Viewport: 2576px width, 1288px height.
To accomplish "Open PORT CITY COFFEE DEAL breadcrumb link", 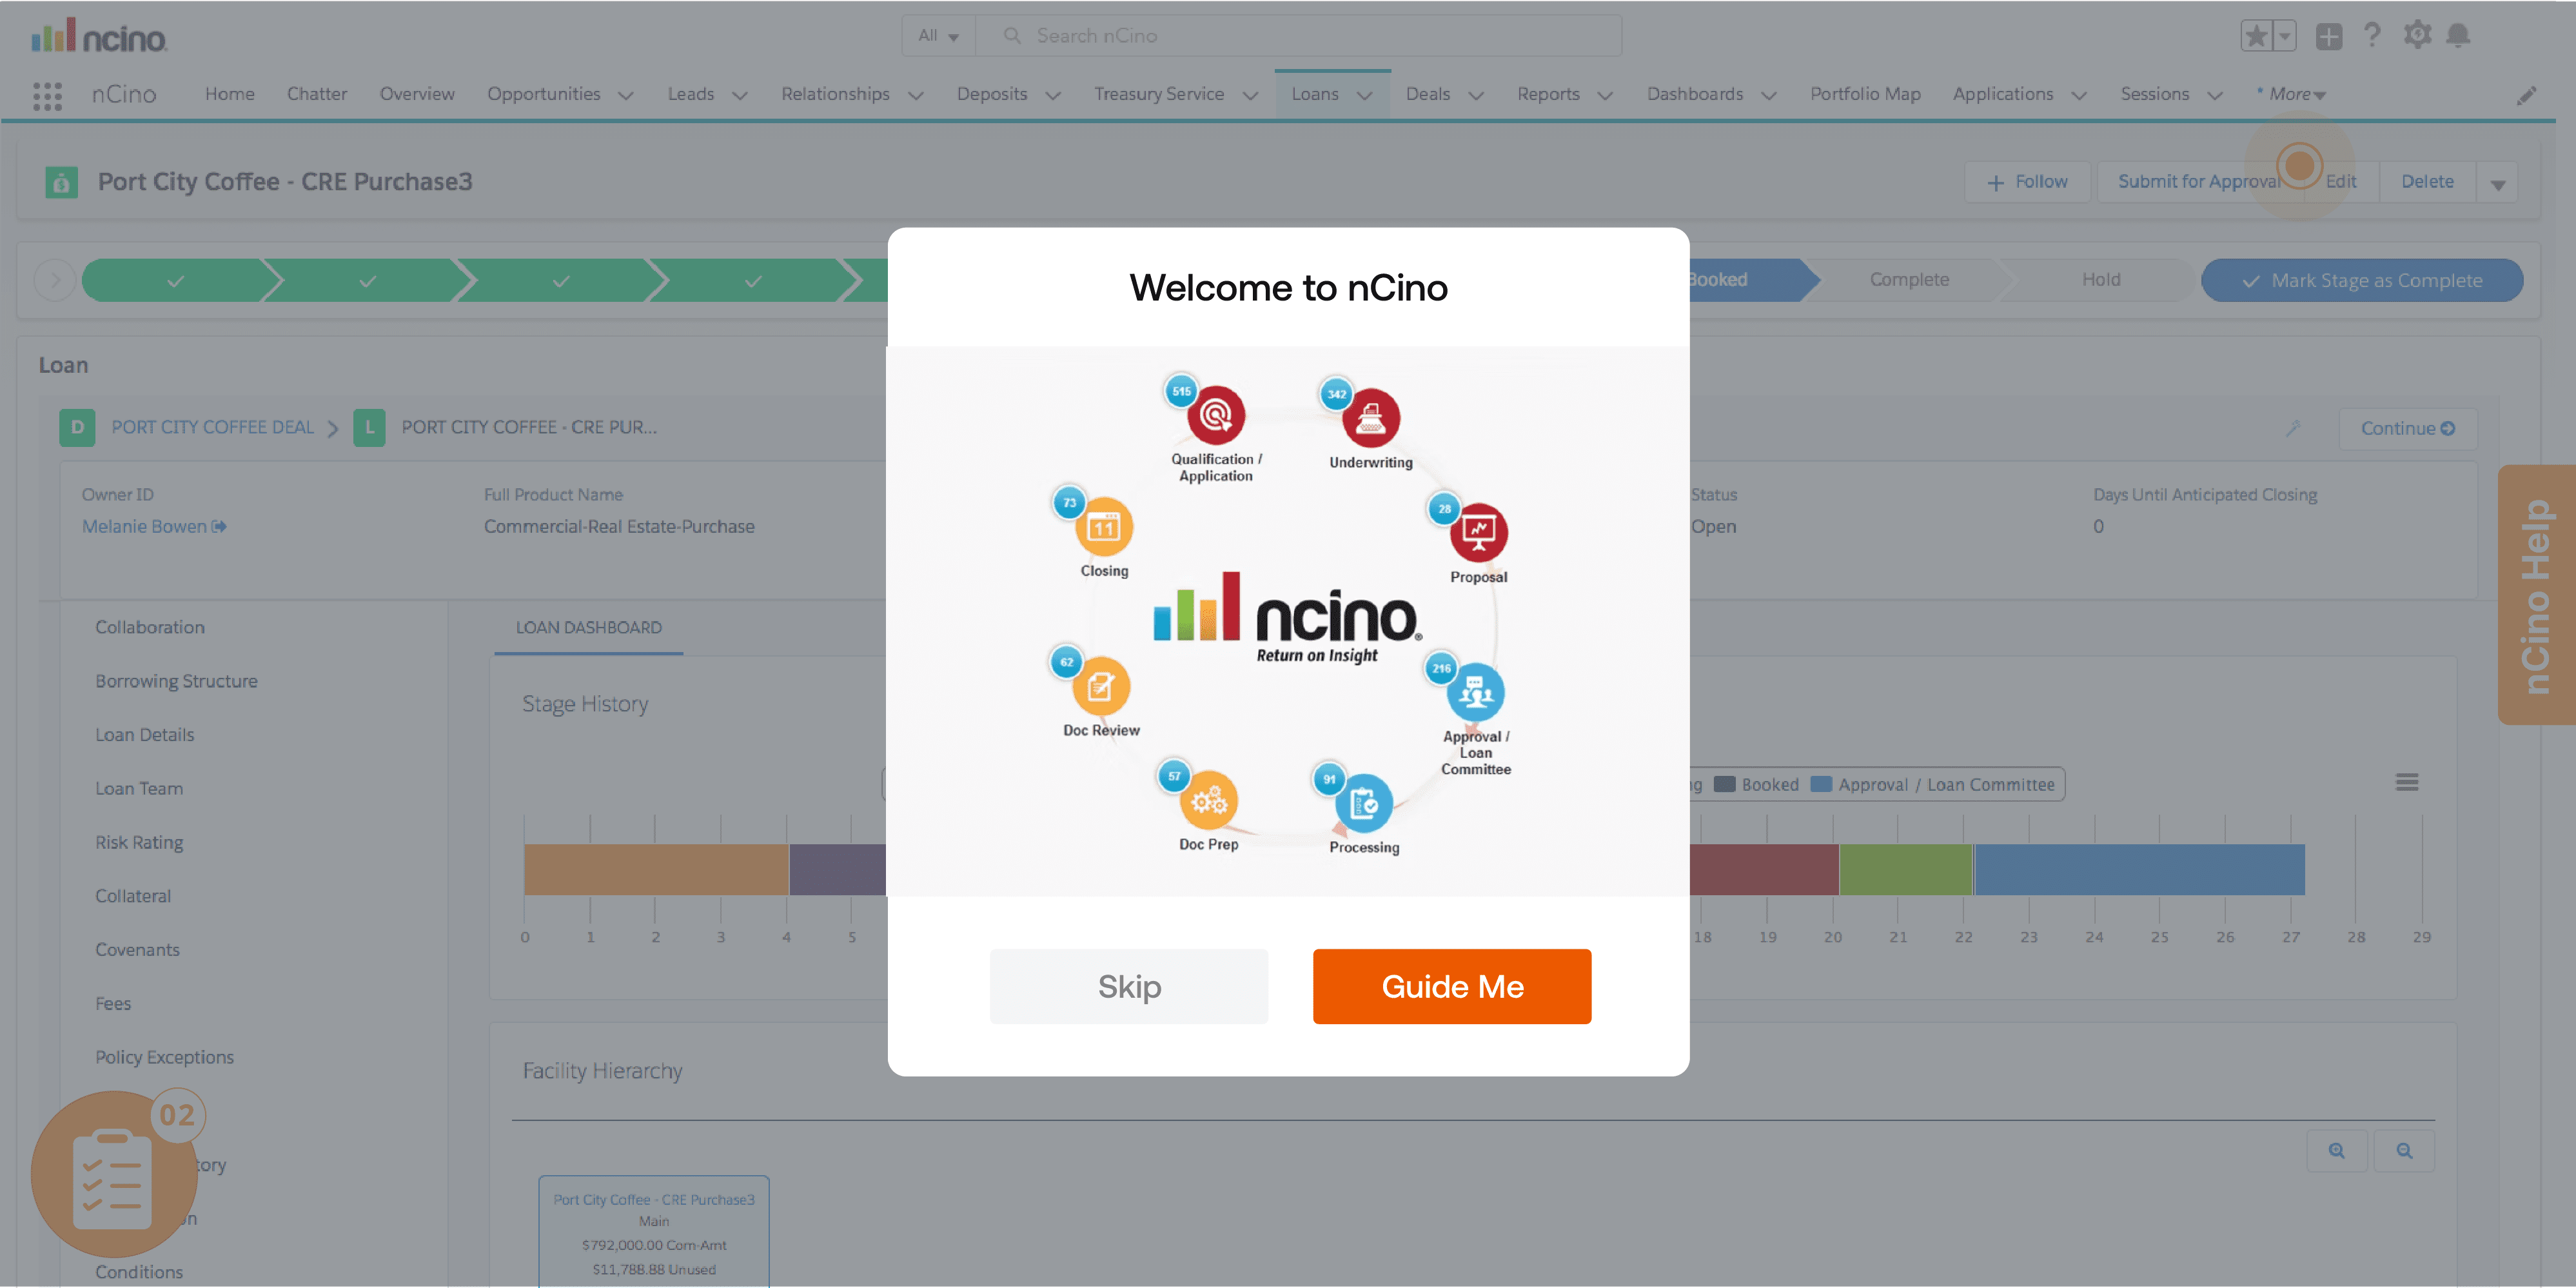I will click(212, 428).
